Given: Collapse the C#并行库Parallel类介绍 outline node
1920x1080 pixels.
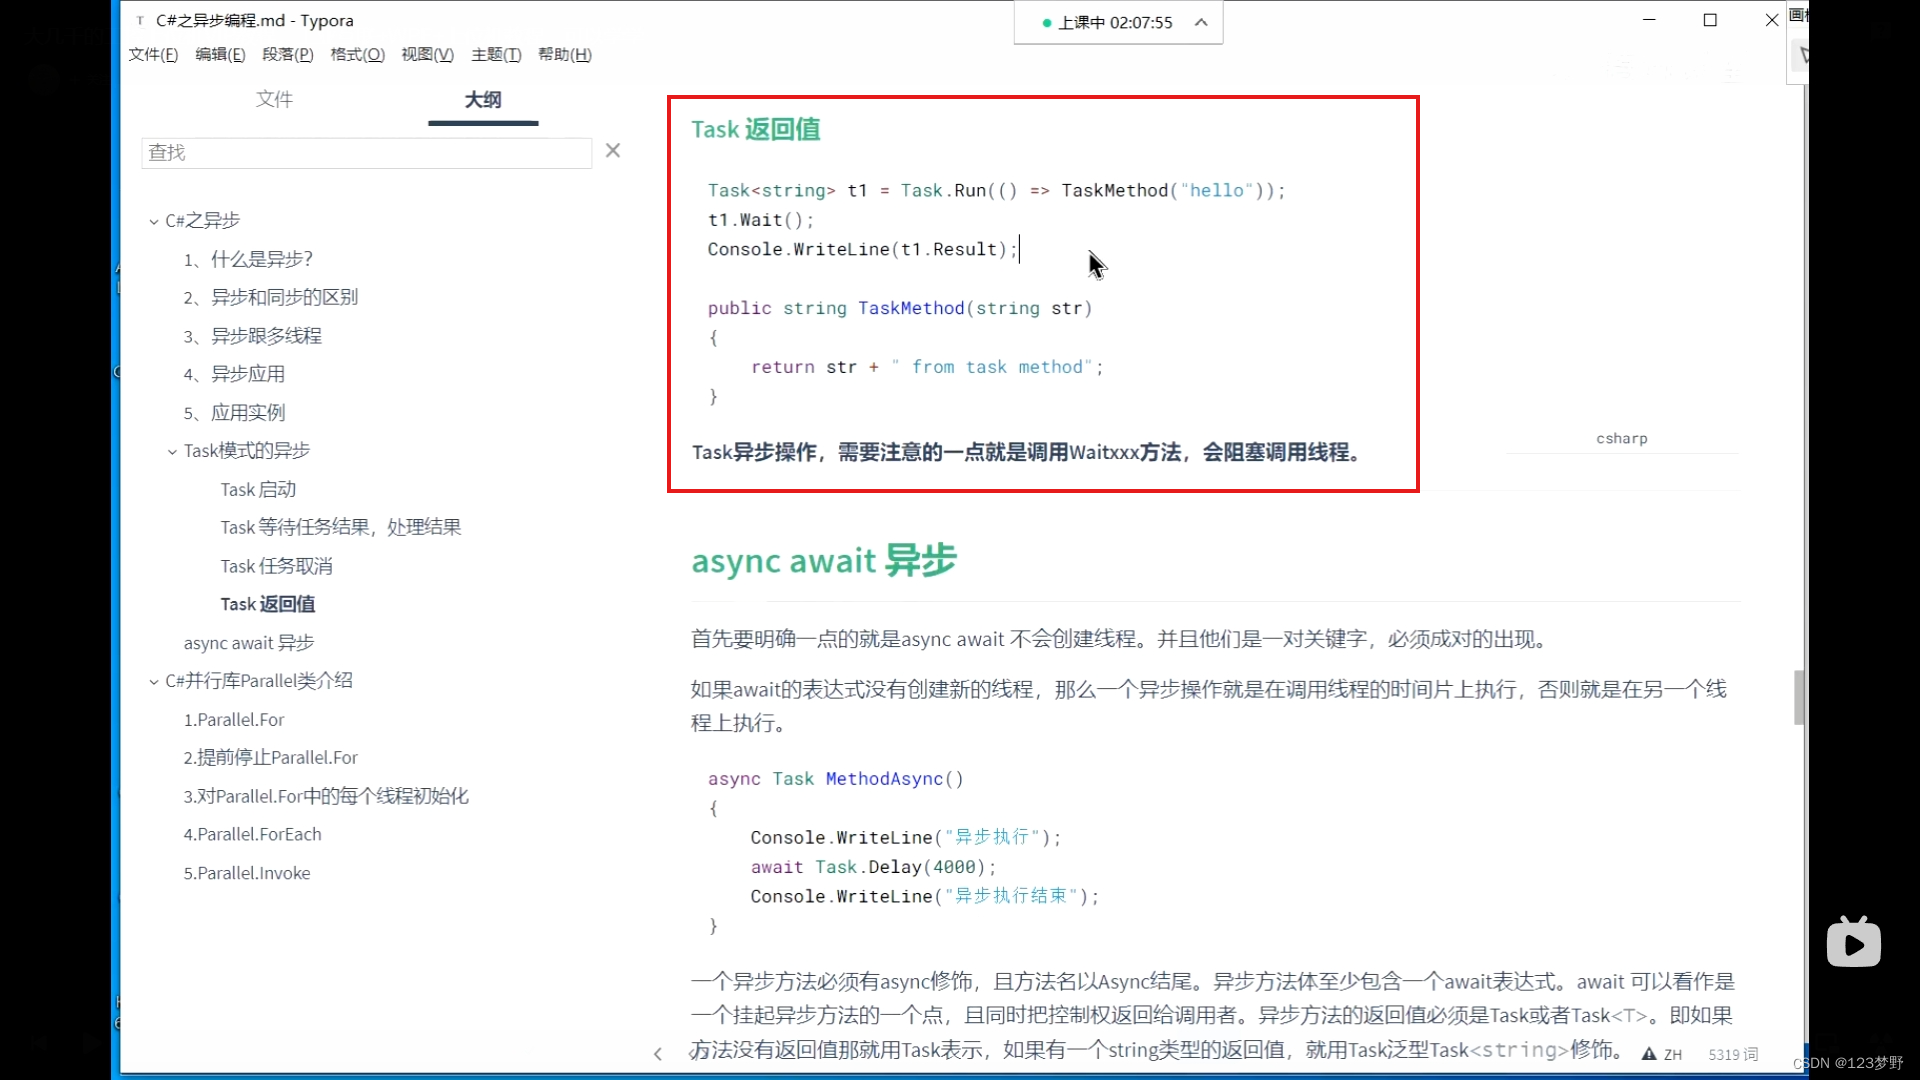Looking at the screenshot, I should (153, 682).
